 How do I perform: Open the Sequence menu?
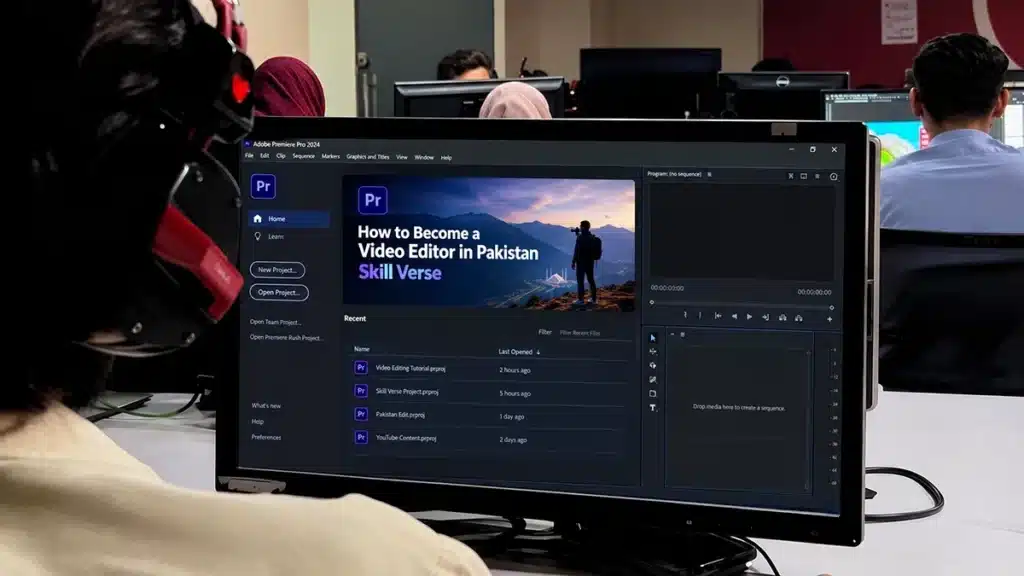pos(304,156)
